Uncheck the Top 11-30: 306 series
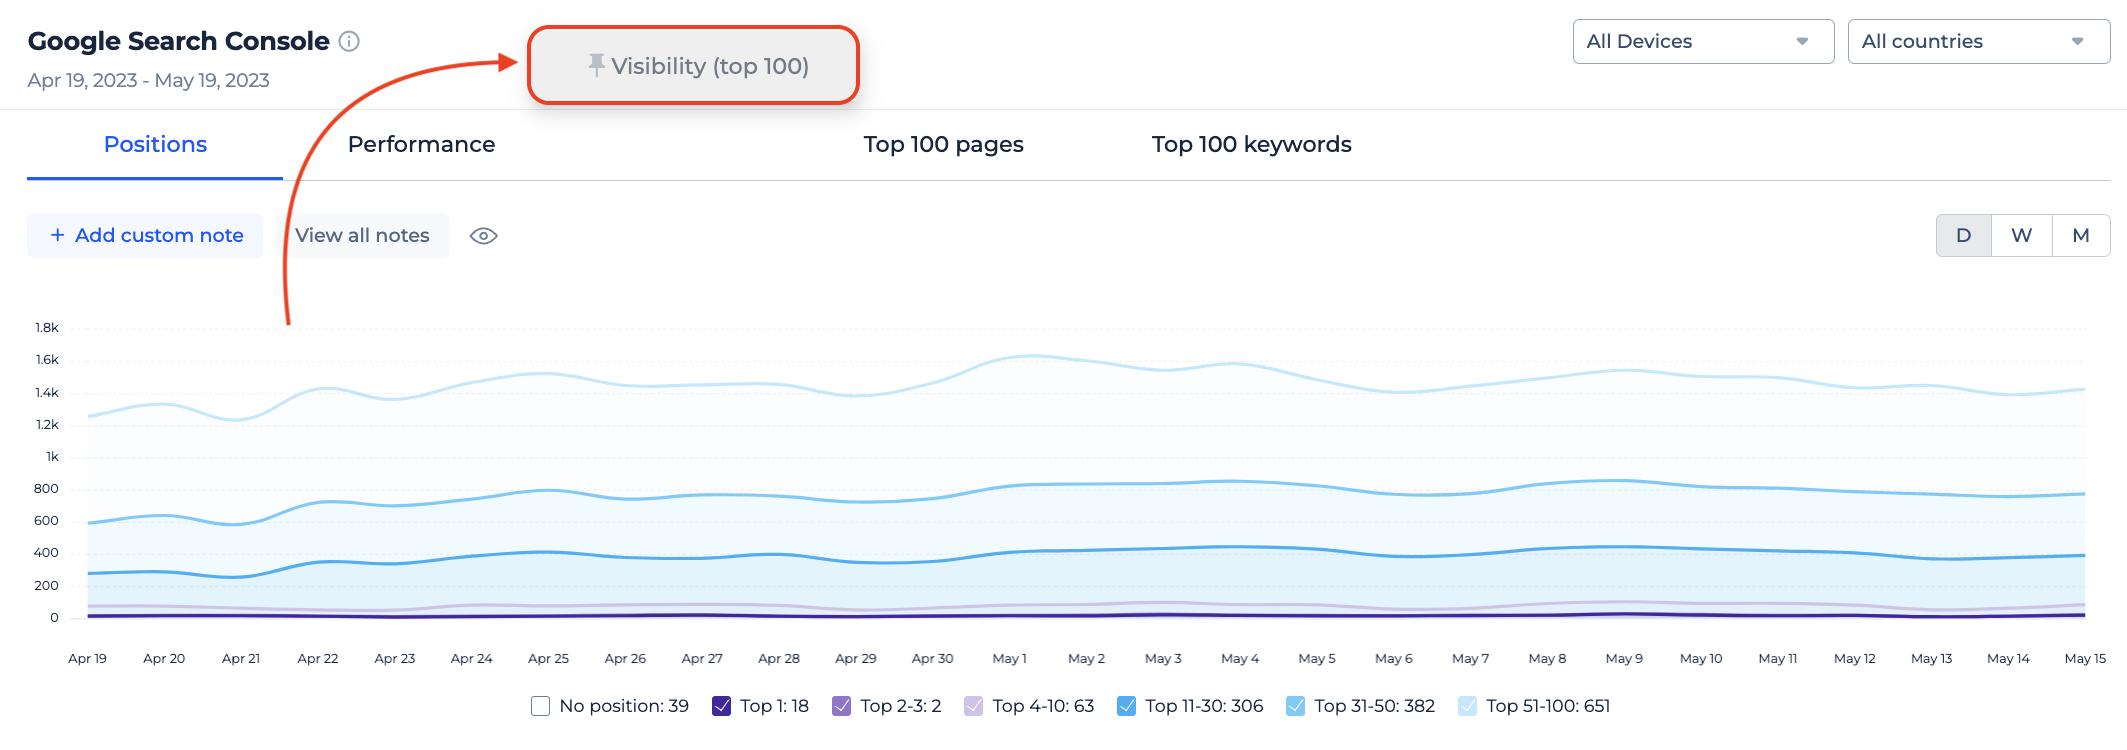The height and width of the screenshot is (750, 2127). [x=1127, y=706]
